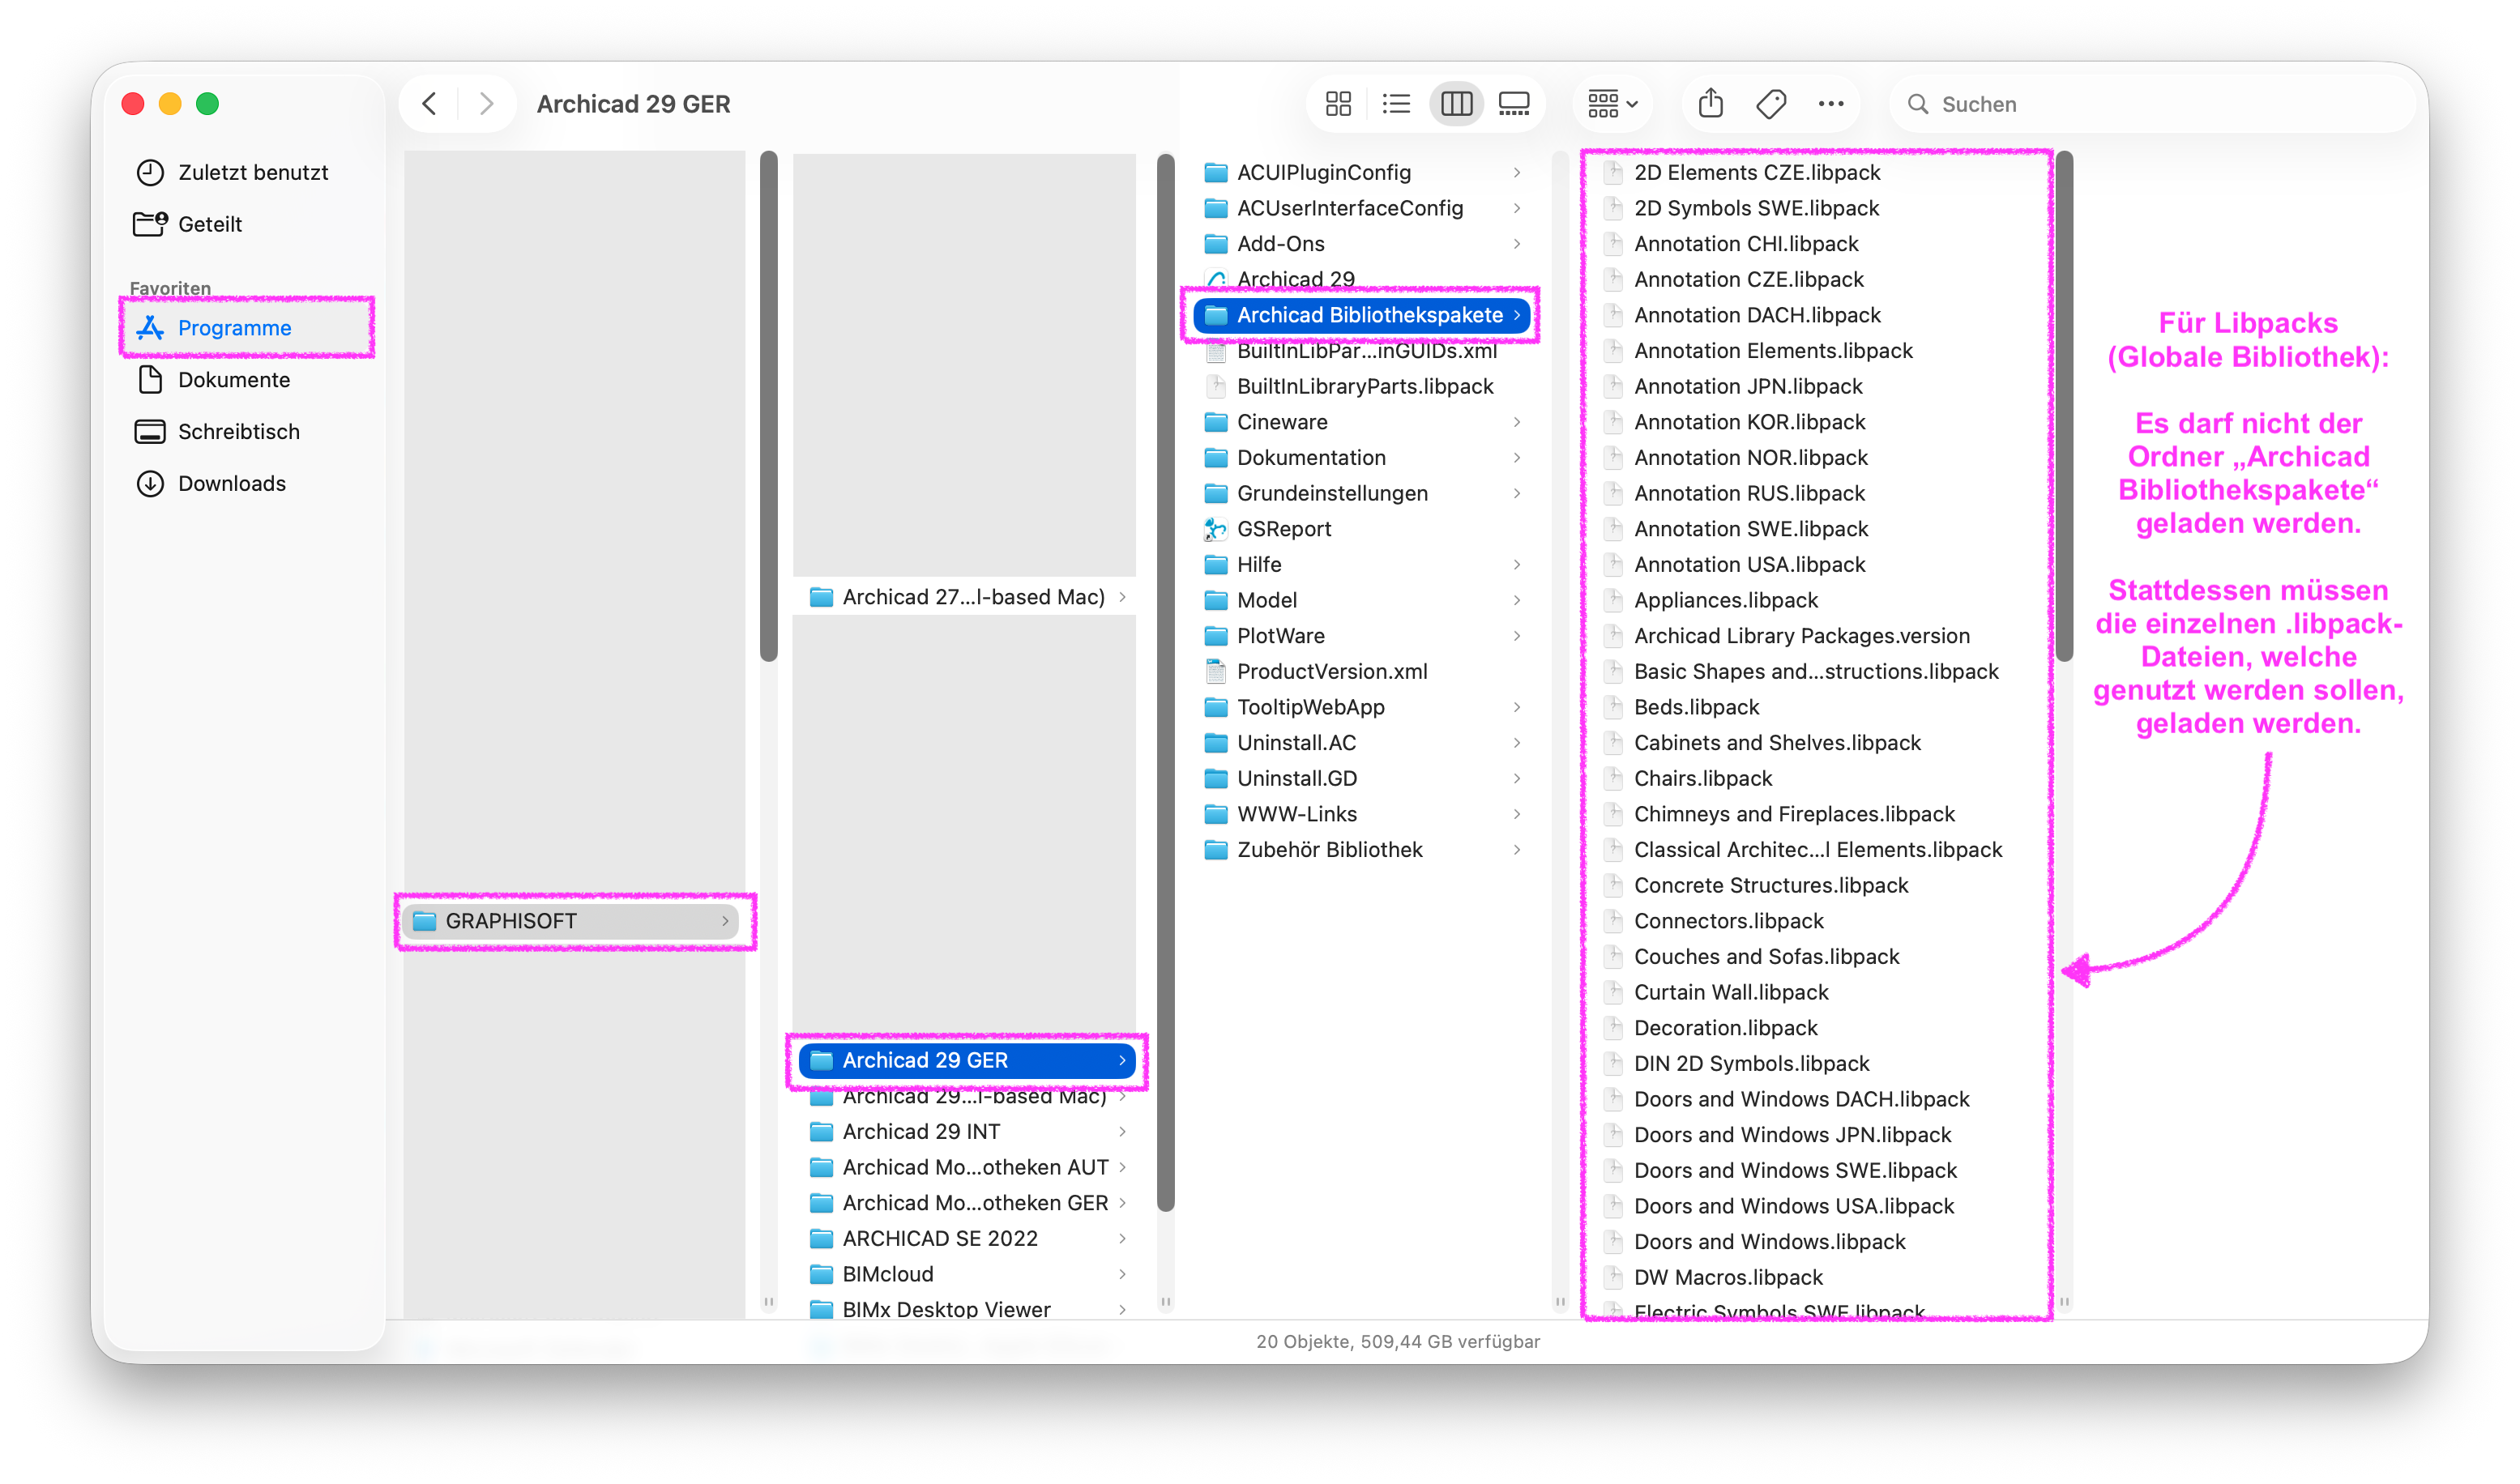This screenshot has height=1484, width=2520.
Task: Click the first column's vertical scrollbar
Action: coord(769,406)
